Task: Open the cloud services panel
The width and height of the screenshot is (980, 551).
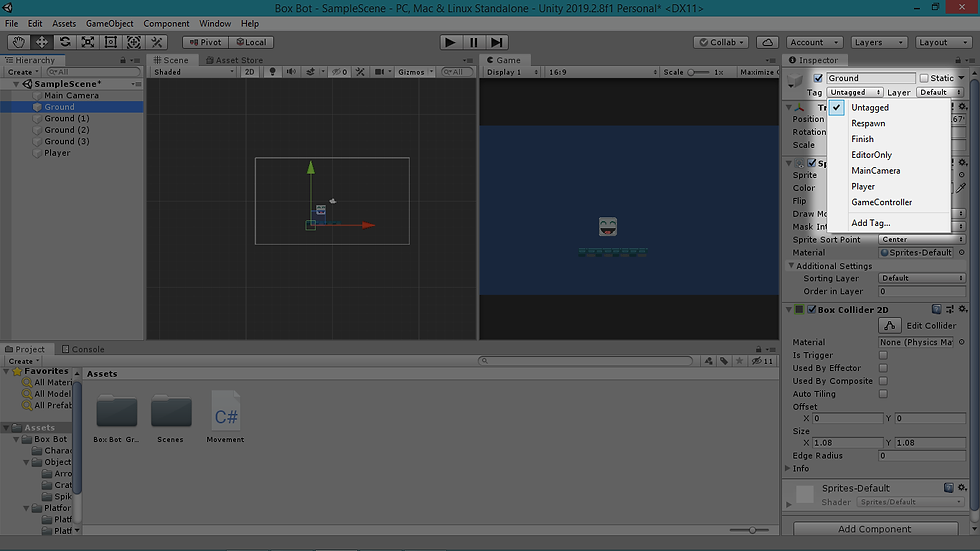Action: 768,42
